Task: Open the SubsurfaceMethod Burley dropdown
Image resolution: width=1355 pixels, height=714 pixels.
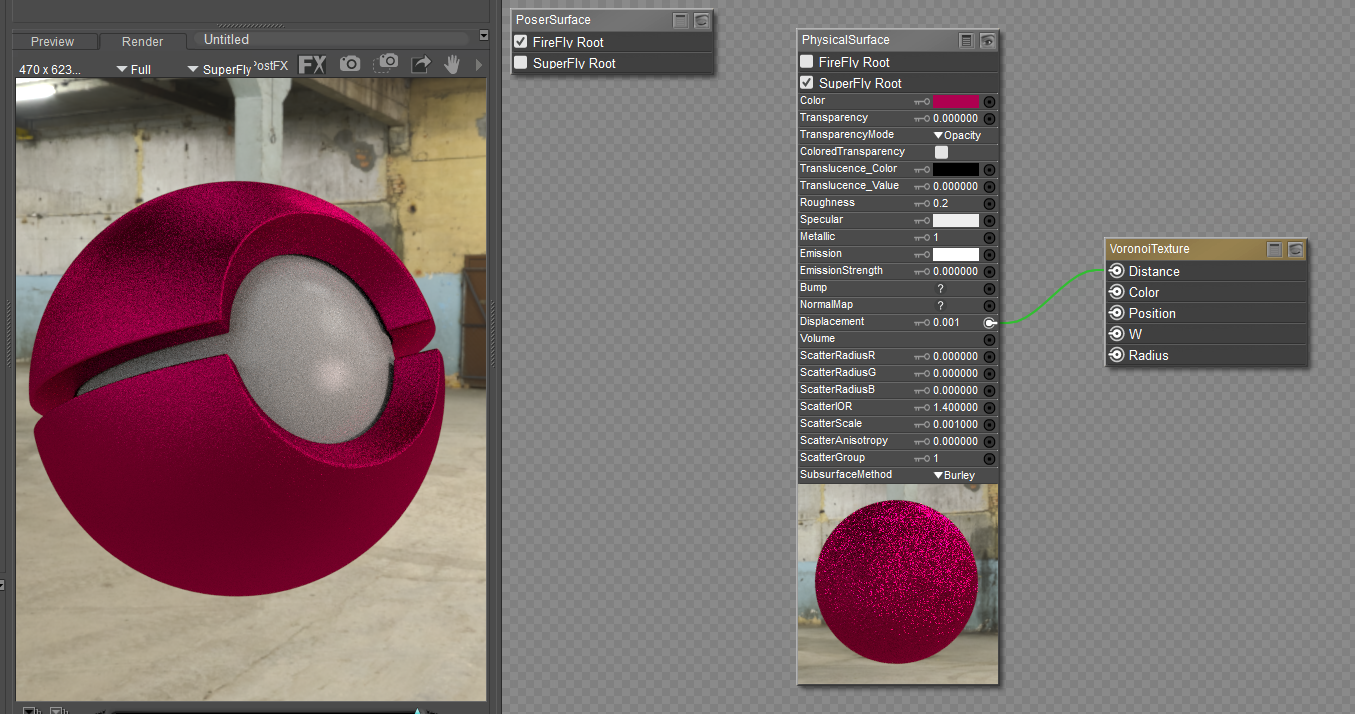Action: 954,475
